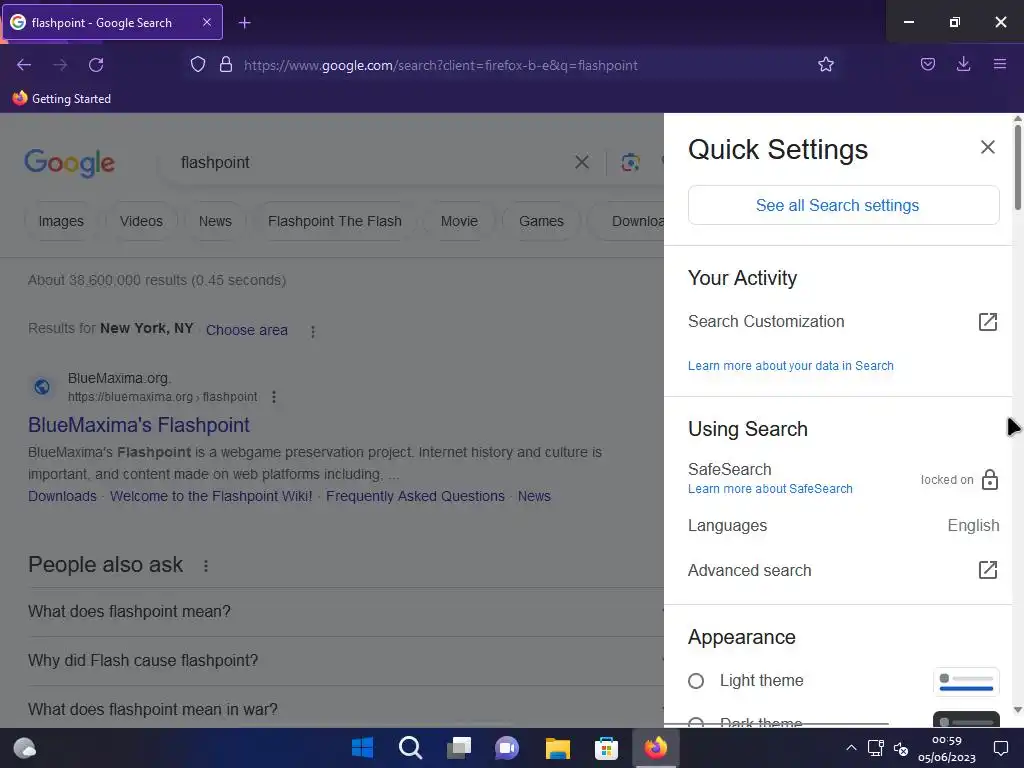Screen dimensions: 1024x768
Task: Open Chat app on taskbar
Action: point(507,748)
